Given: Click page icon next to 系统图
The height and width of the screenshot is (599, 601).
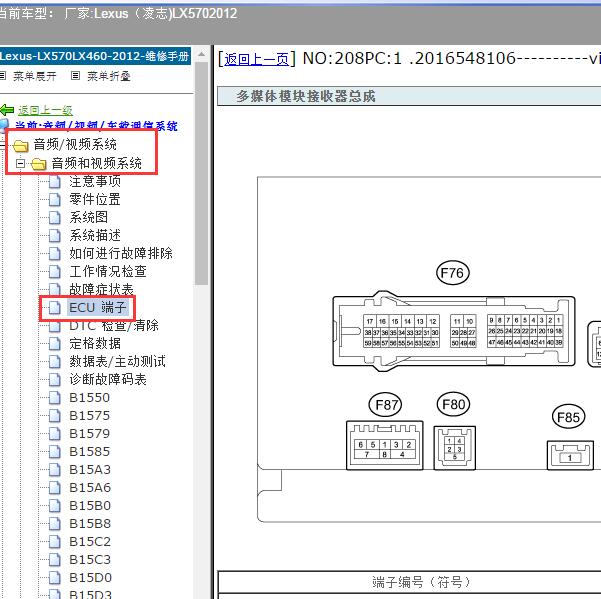Looking at the screenshot, I should point(55,218).
